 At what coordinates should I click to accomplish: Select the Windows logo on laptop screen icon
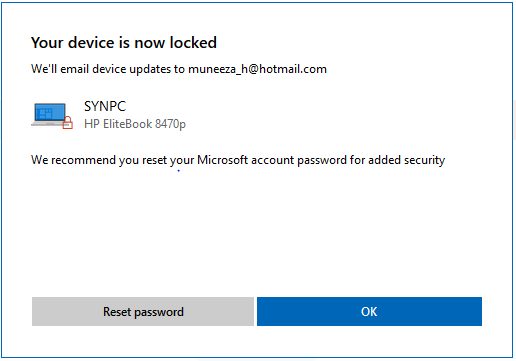46,113
